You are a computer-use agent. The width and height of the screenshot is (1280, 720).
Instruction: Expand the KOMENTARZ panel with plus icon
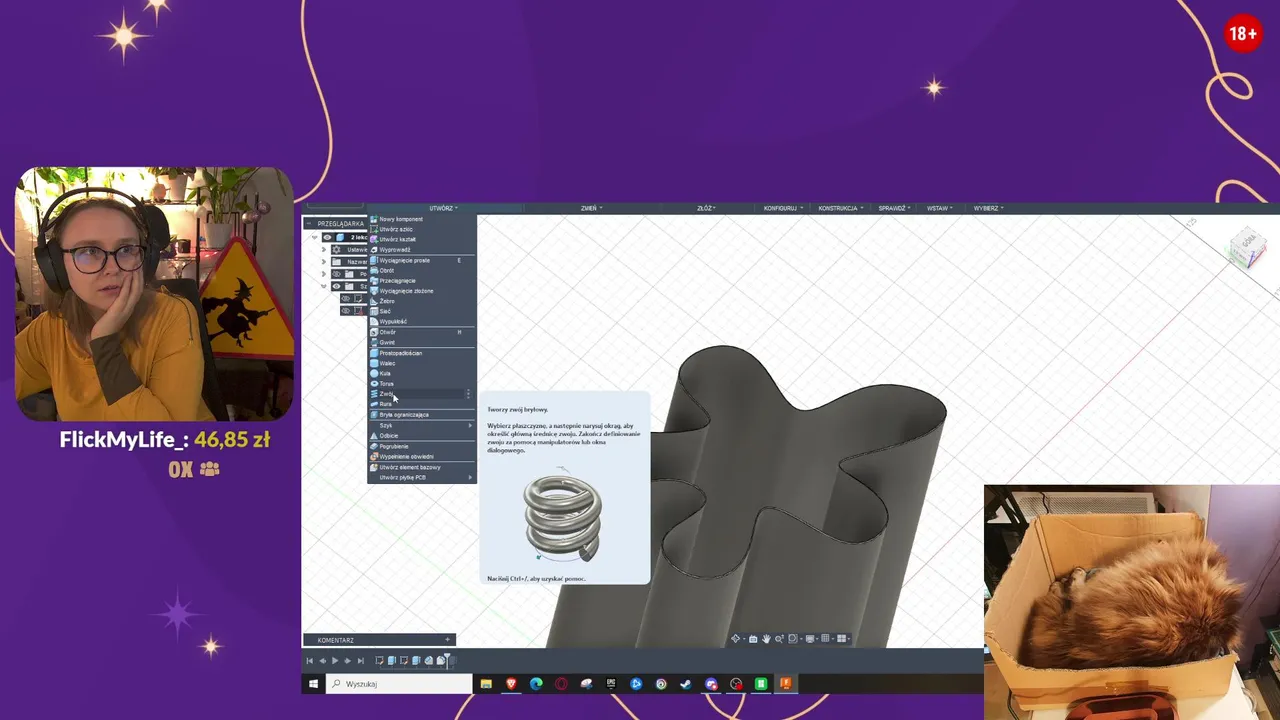(447, 639)
